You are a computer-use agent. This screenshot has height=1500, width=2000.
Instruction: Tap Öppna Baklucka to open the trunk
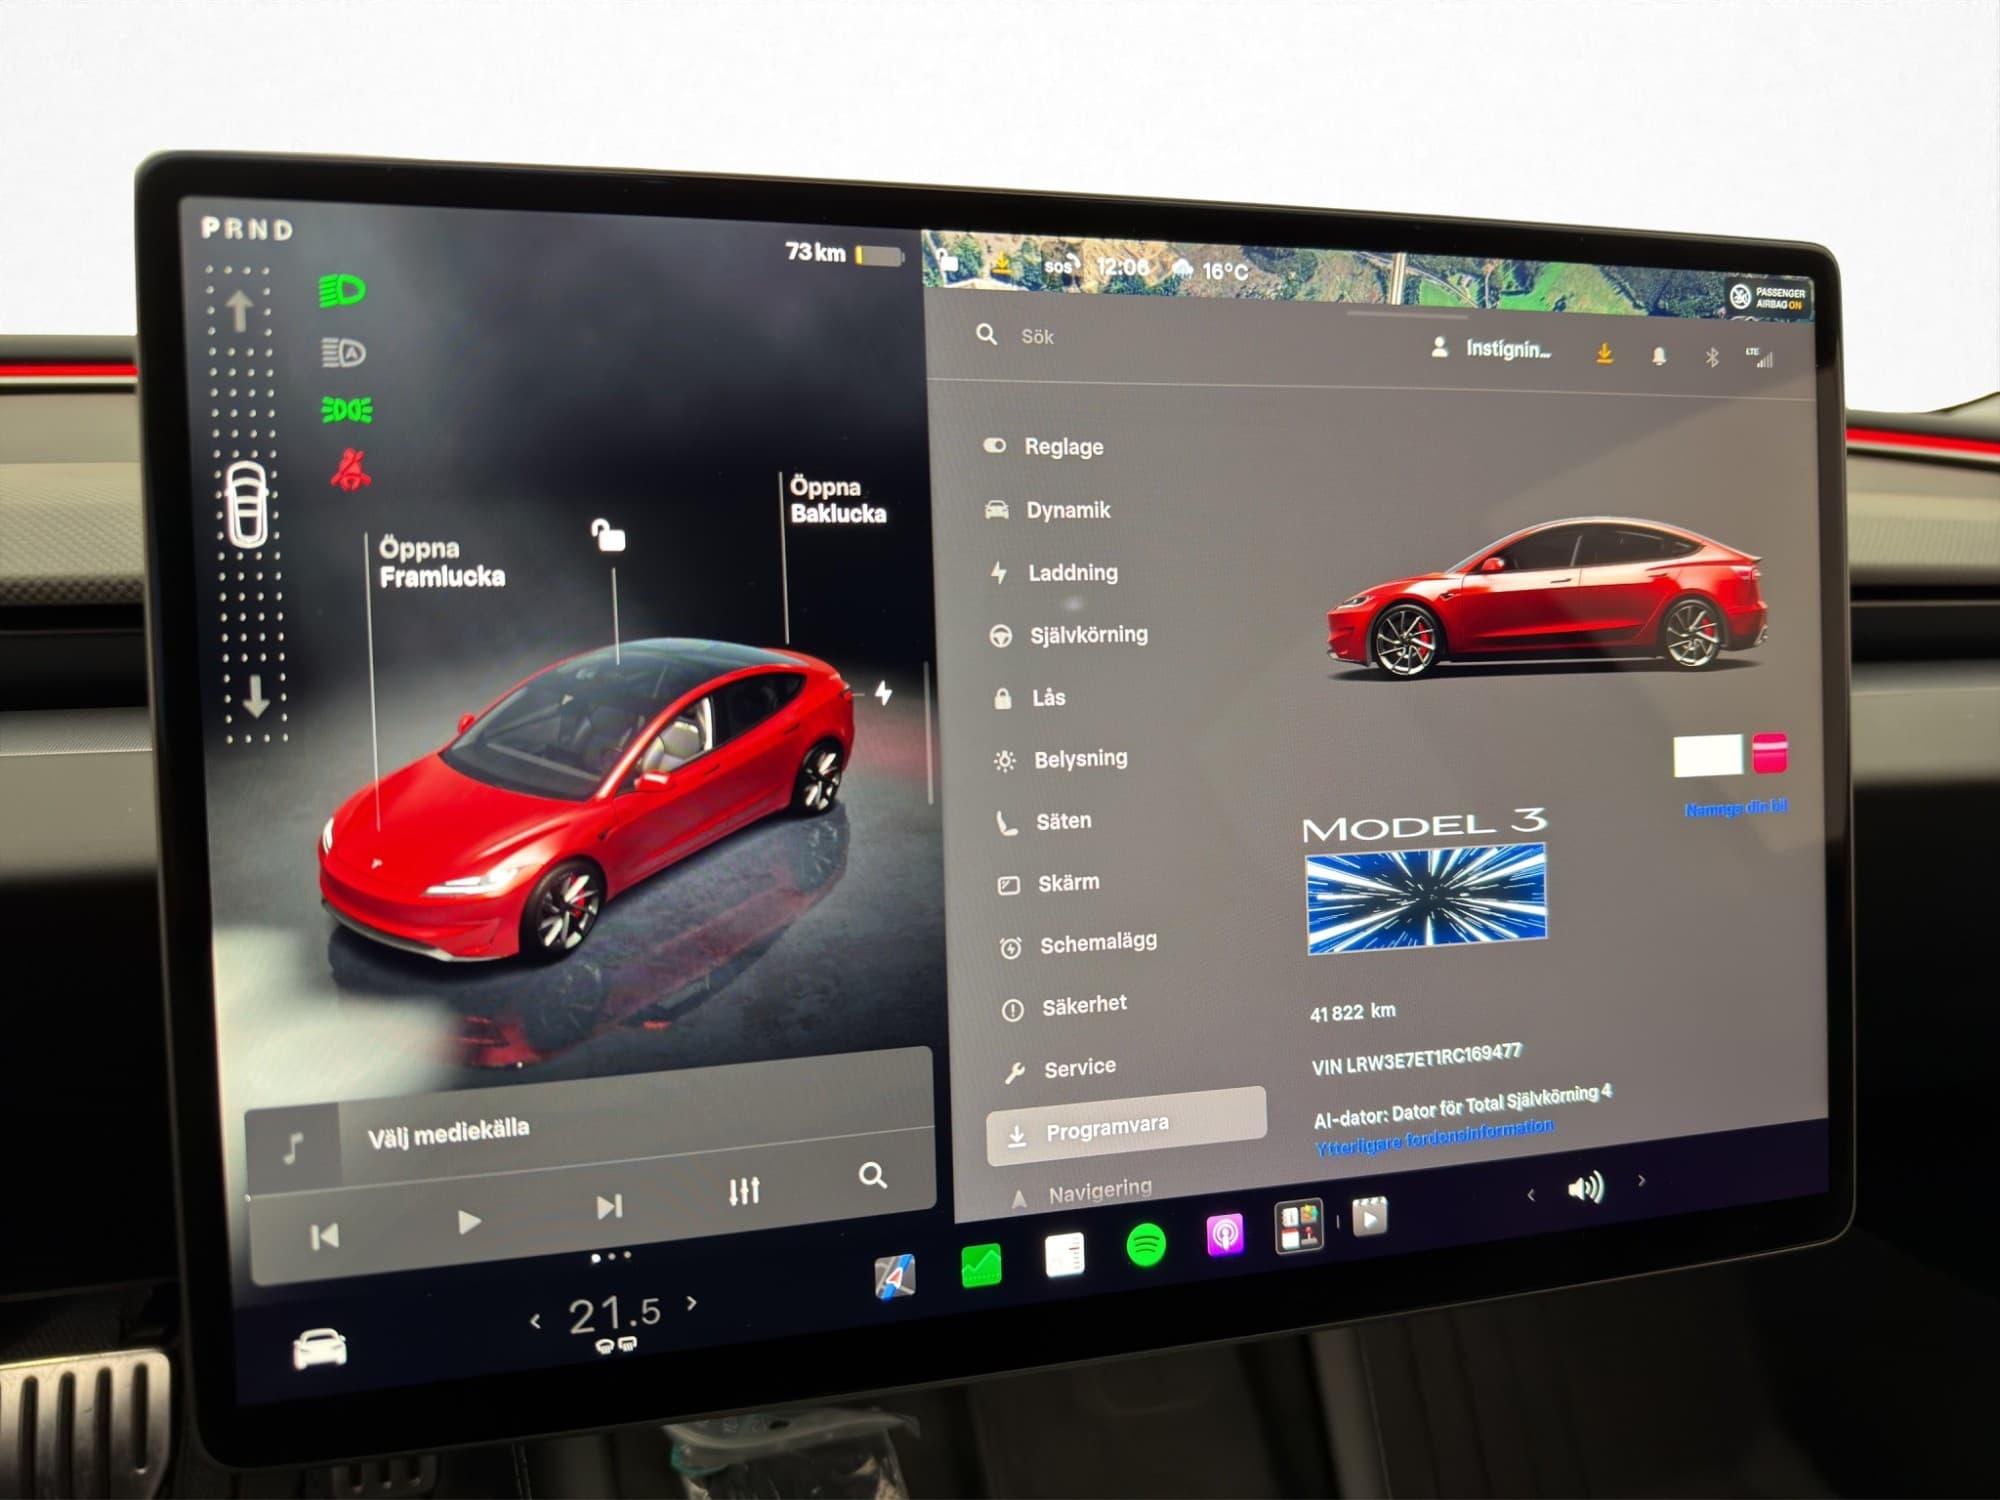pos(837,499)
